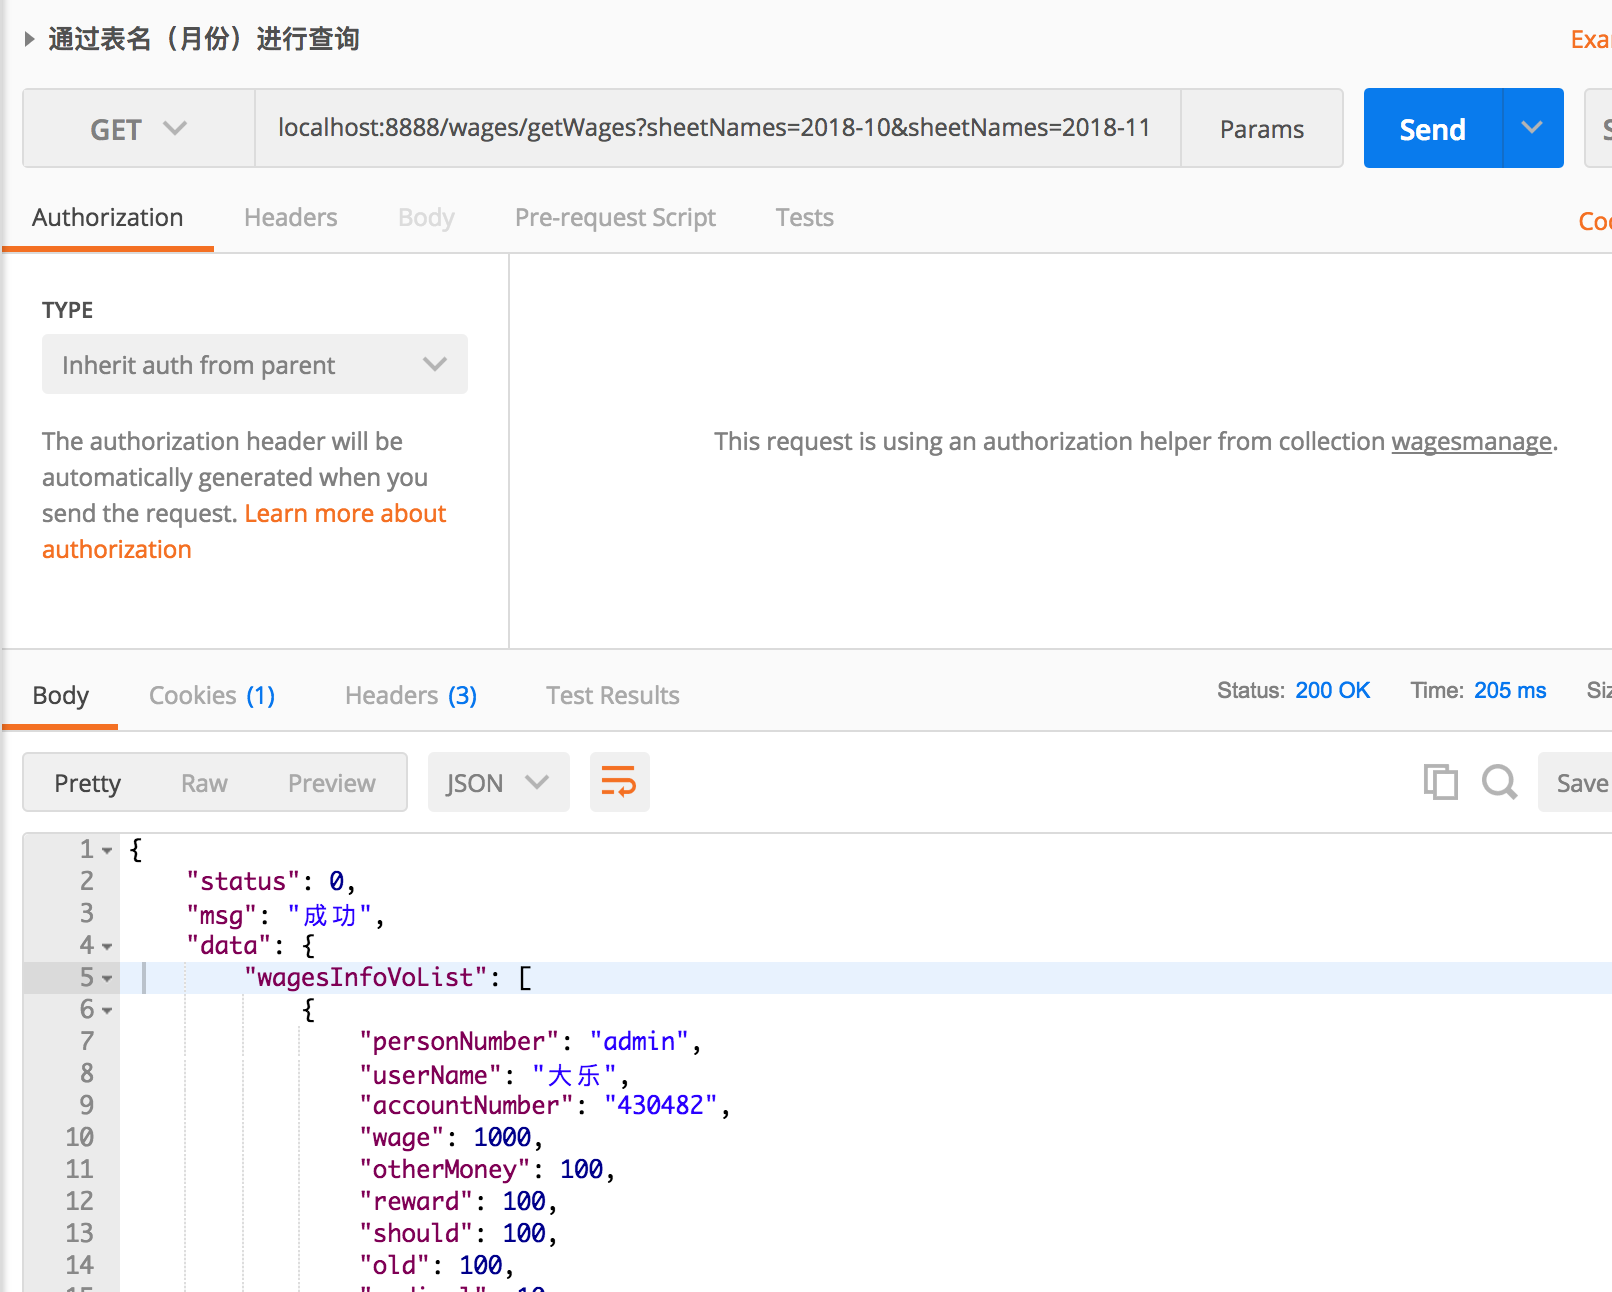Click the Save response button
The width and height of the screenshot is (1612, 1292).
pos(1575,782)
